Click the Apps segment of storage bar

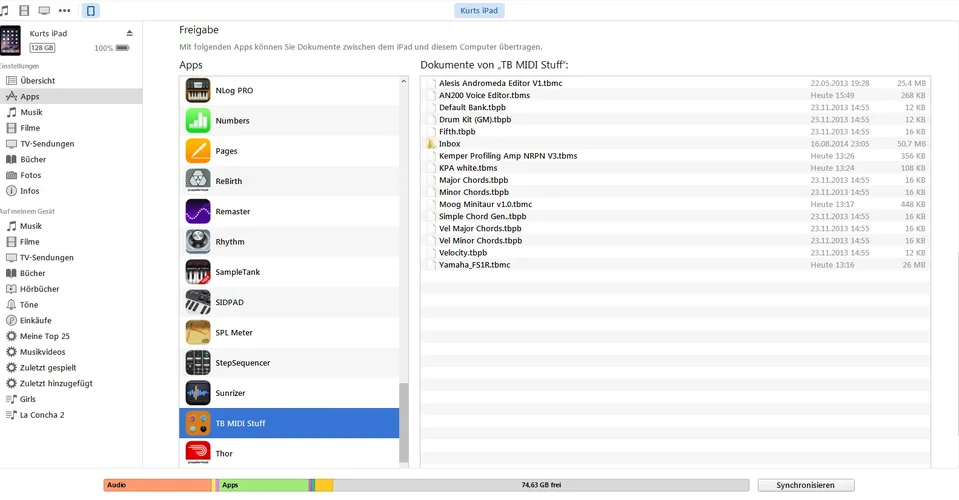coord(264,485)
